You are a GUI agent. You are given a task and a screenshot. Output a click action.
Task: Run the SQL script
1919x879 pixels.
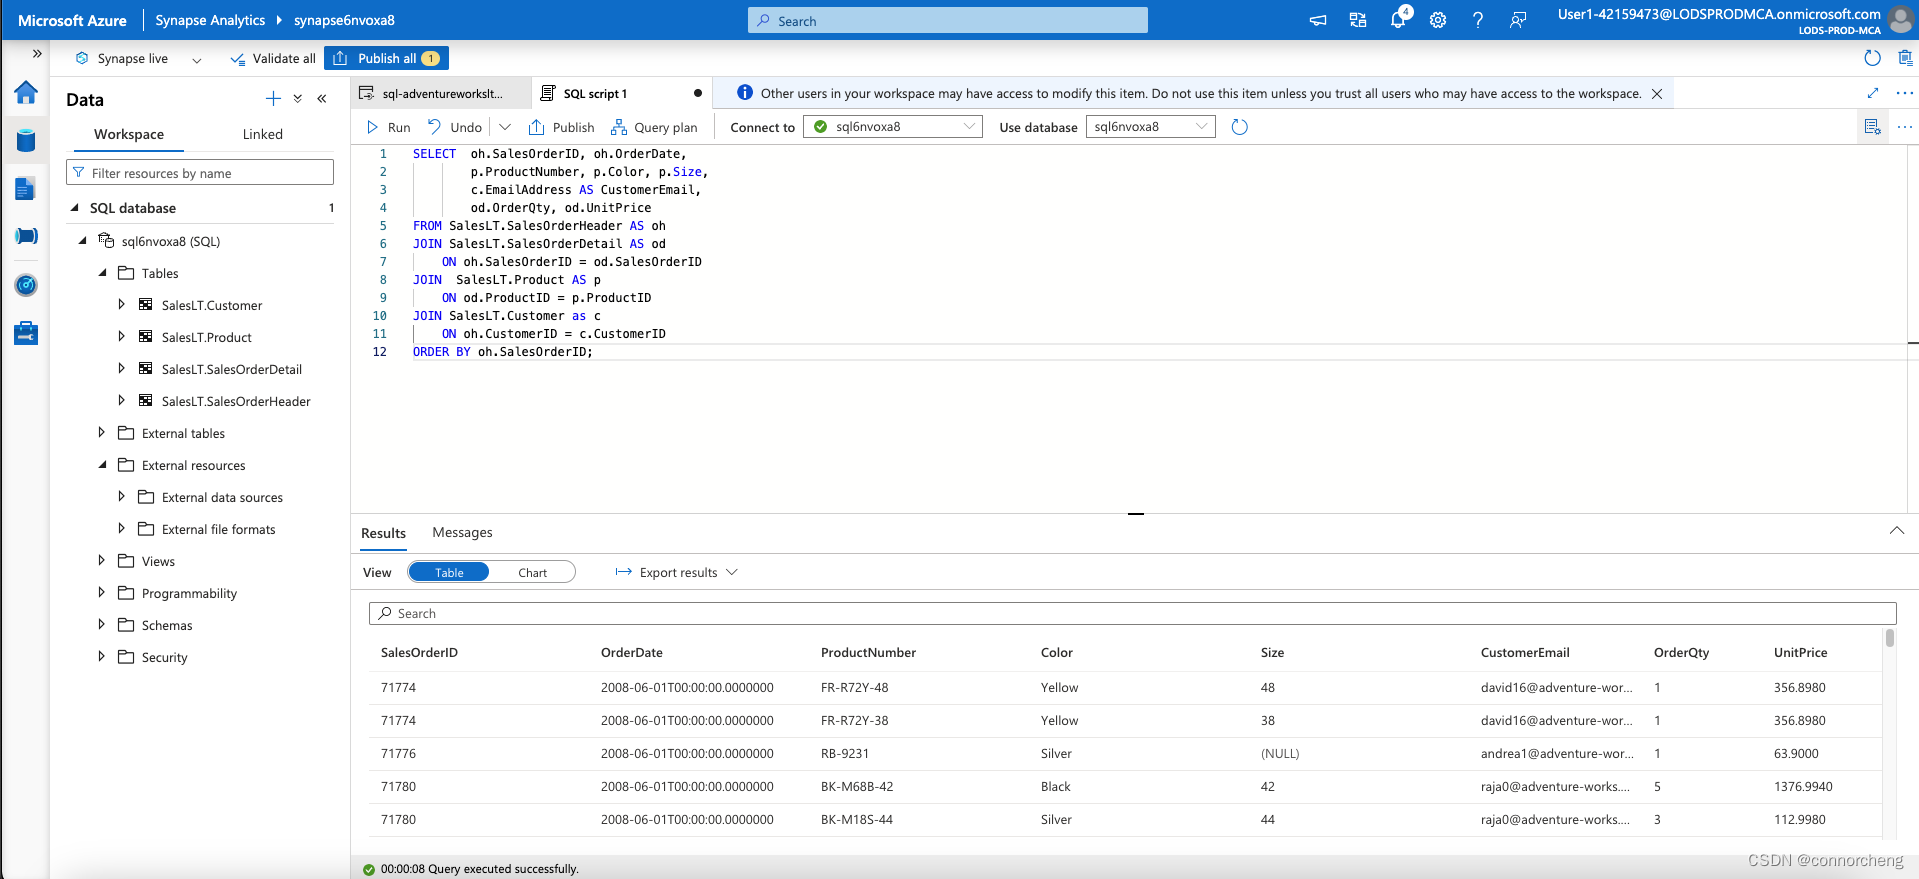pyautogui.click(x=388, y=127)
